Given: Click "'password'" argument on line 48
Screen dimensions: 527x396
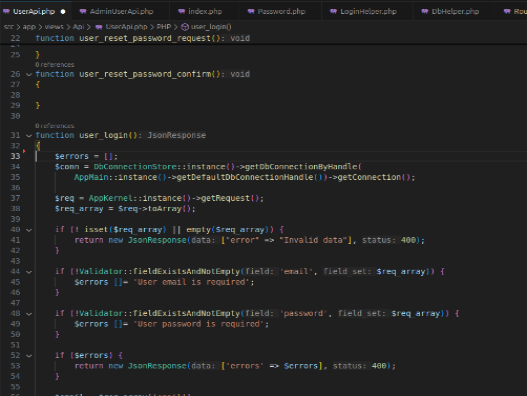Looking at the screenshot, I should click(x=303, y=314).
